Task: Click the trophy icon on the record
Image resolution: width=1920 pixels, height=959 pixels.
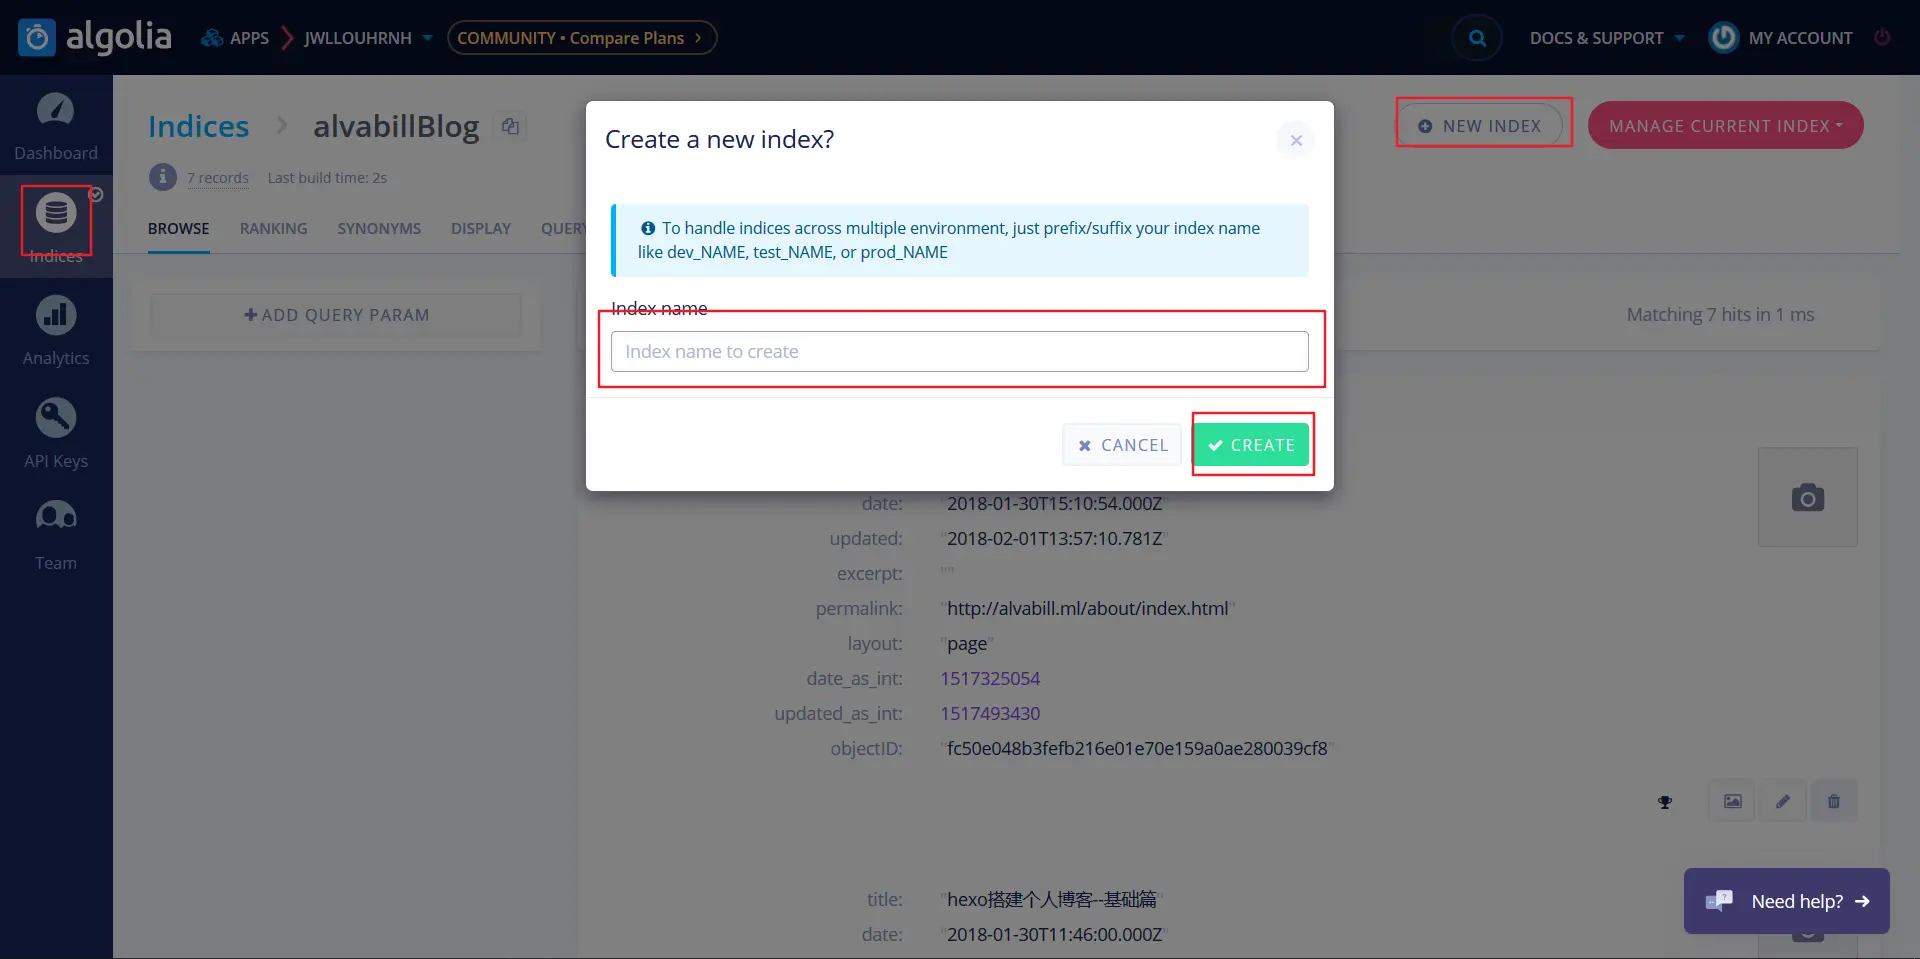Action: click(x=1665, y=802)
